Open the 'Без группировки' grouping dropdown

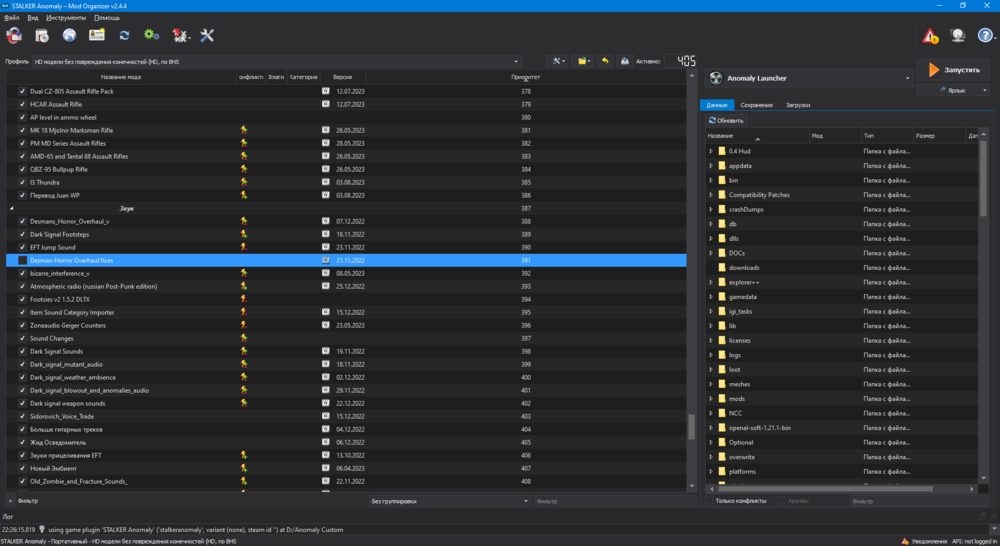pos(449,501)
